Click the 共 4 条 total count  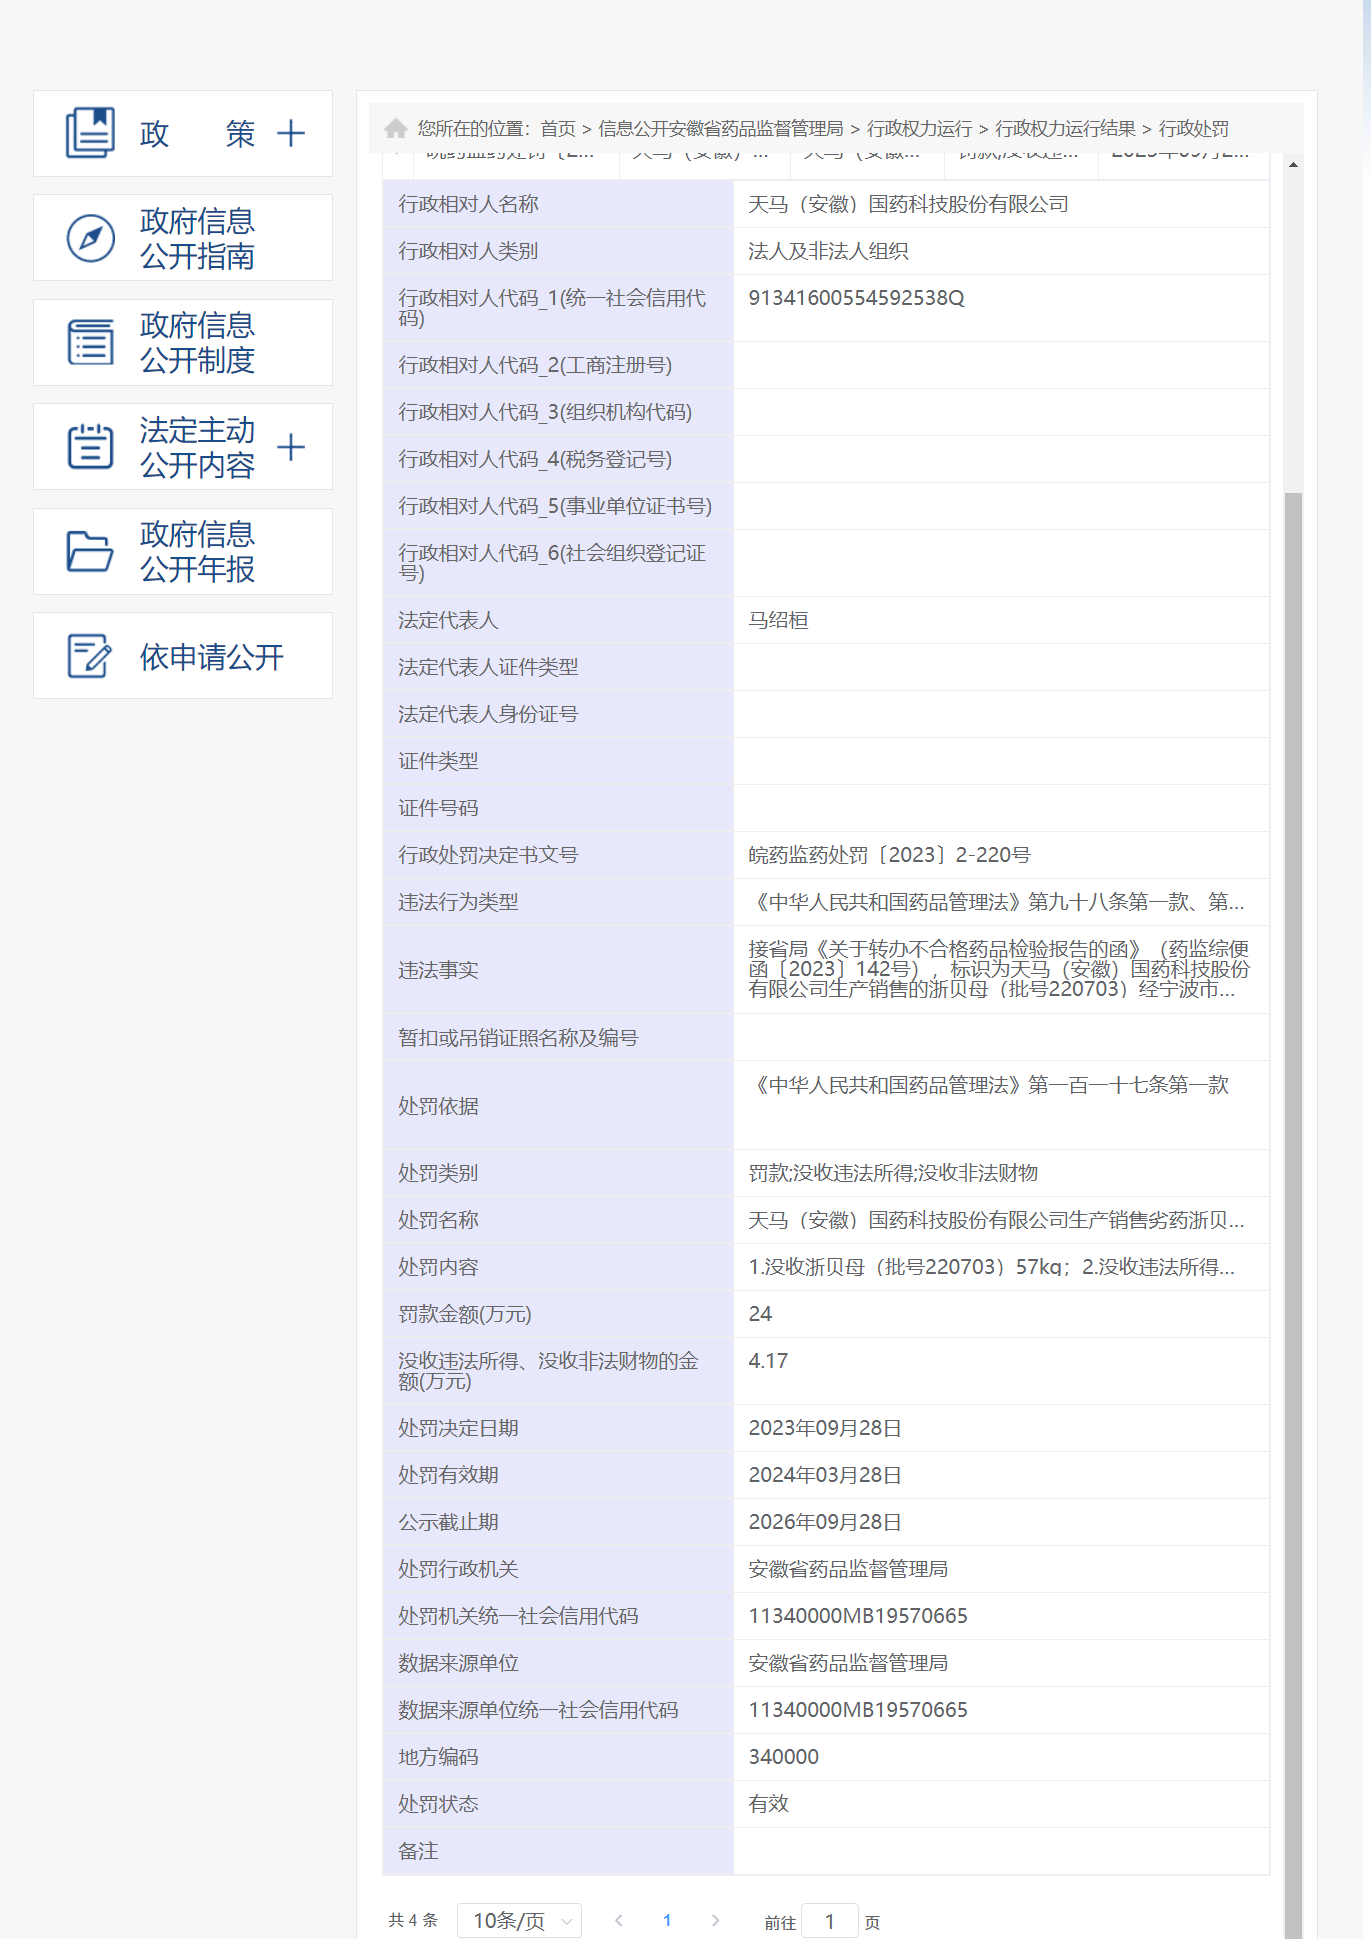pyautogui.click(x=413, y=1920)
